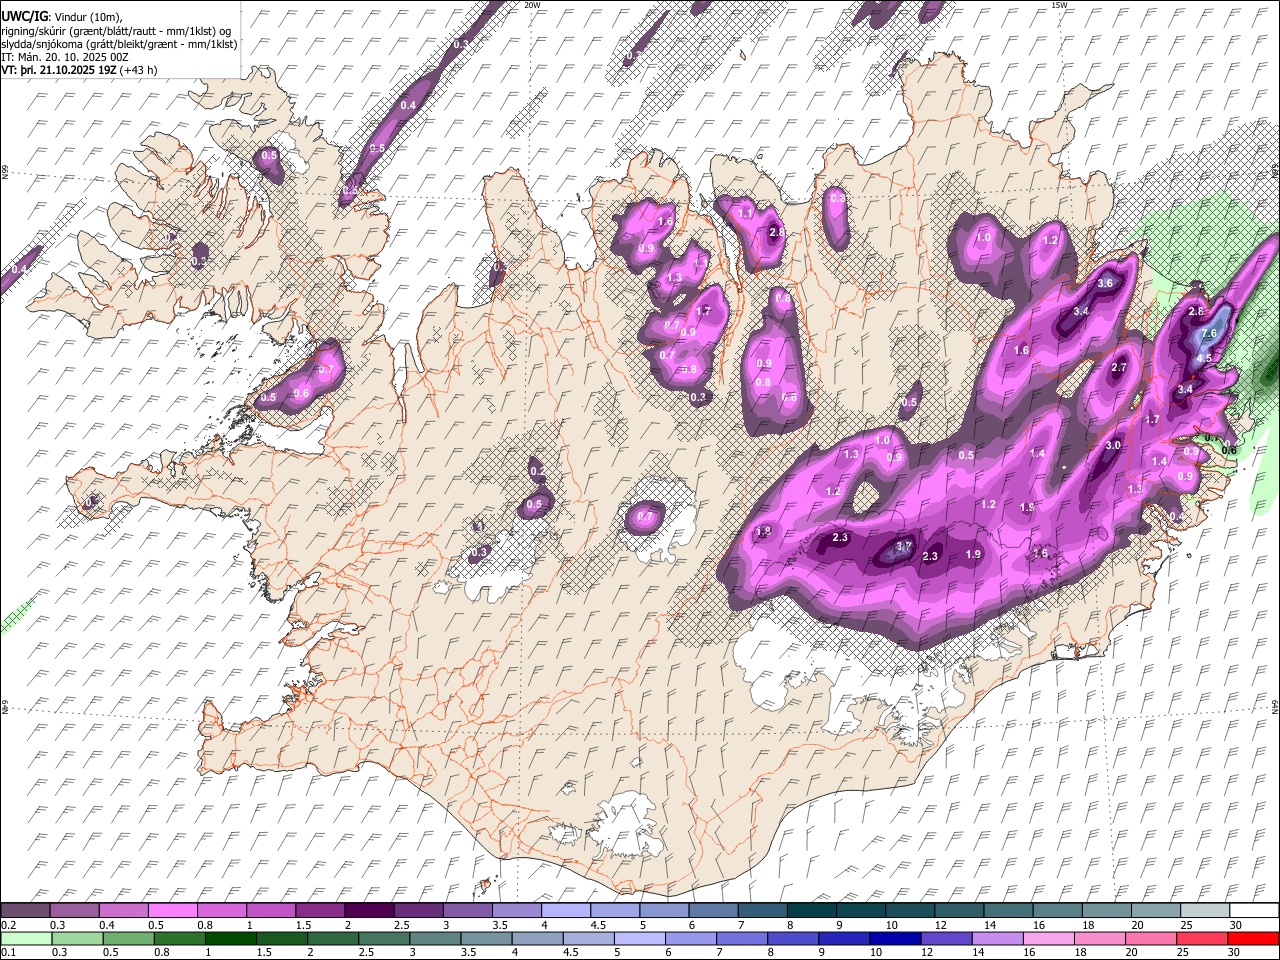The image size is (1280, 960).
Task: Click the 3.6 value in the northeast highlands
Action: pyautogui.click(x=1105, y=283)
